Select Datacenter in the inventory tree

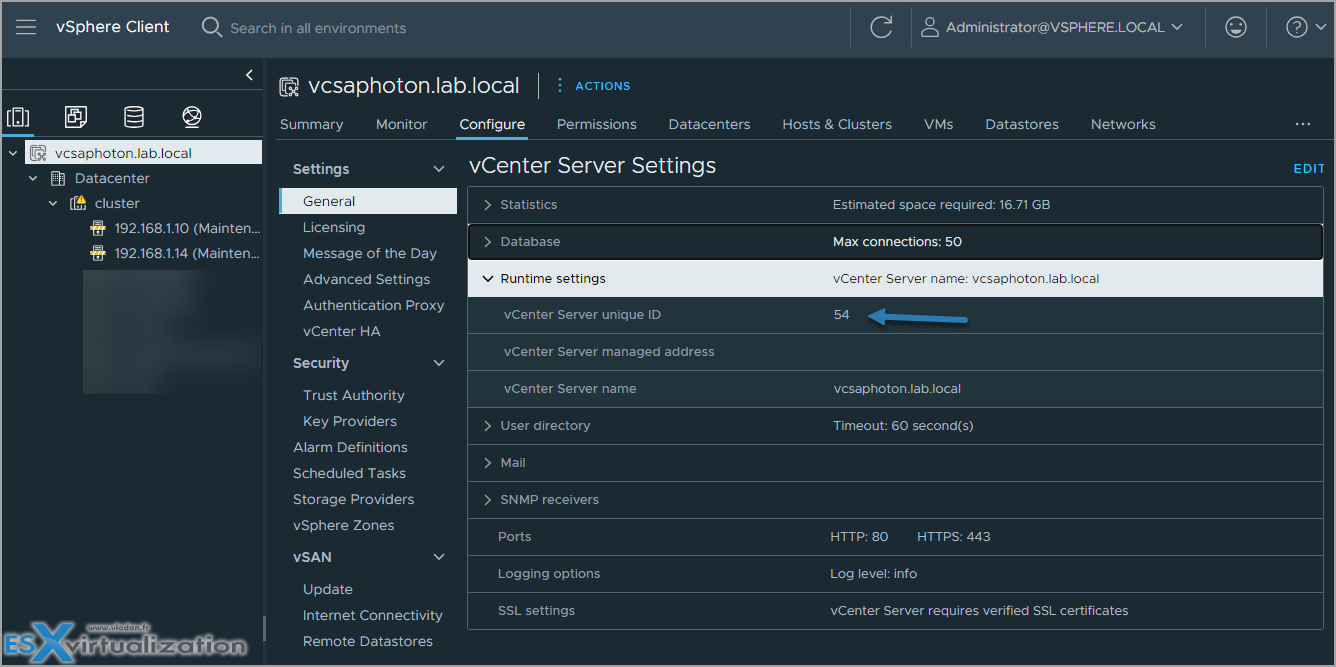tap(112, 178)
